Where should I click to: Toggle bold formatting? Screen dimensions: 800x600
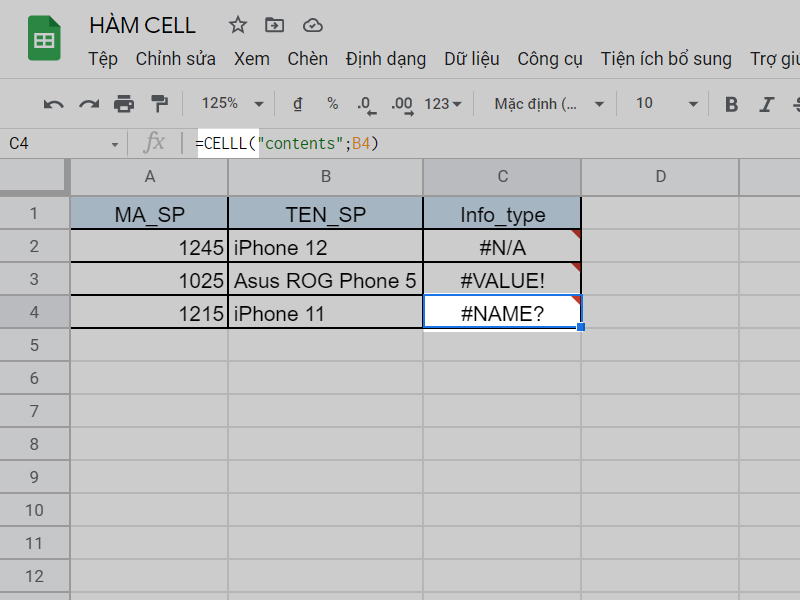[x=732, y=104]
